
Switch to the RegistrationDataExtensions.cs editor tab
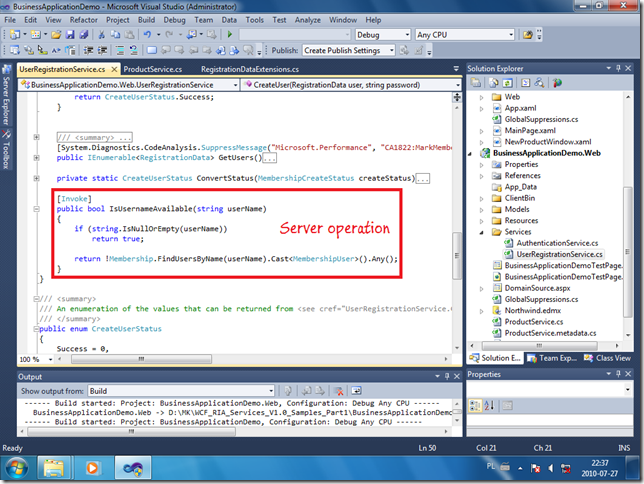coord(250,69)
